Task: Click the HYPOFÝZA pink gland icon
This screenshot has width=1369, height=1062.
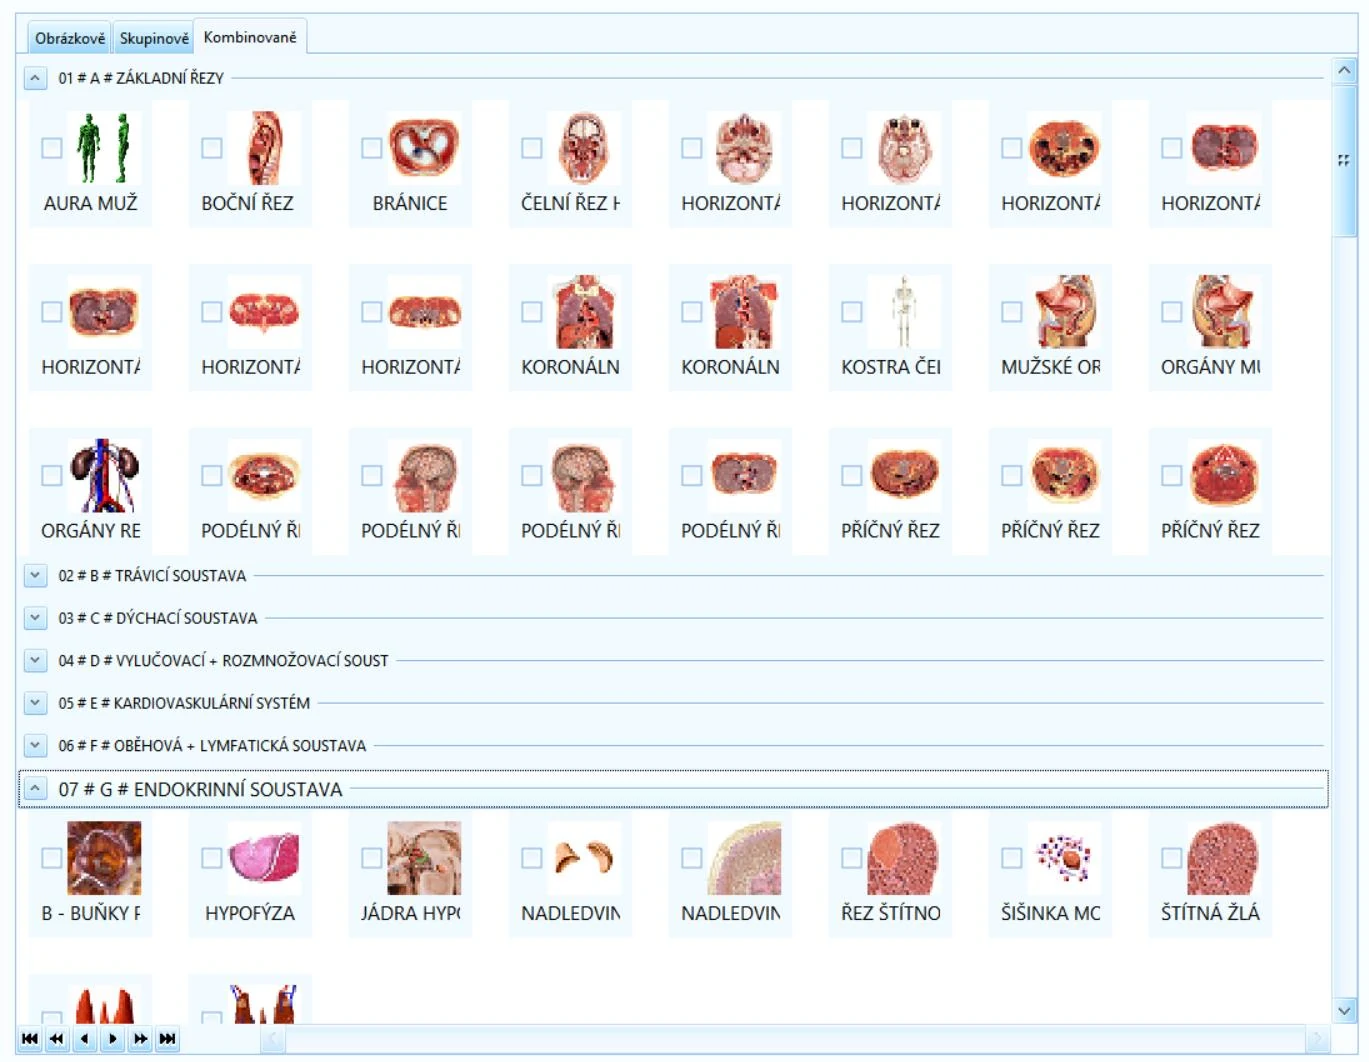Action: [x=264, y=858]
